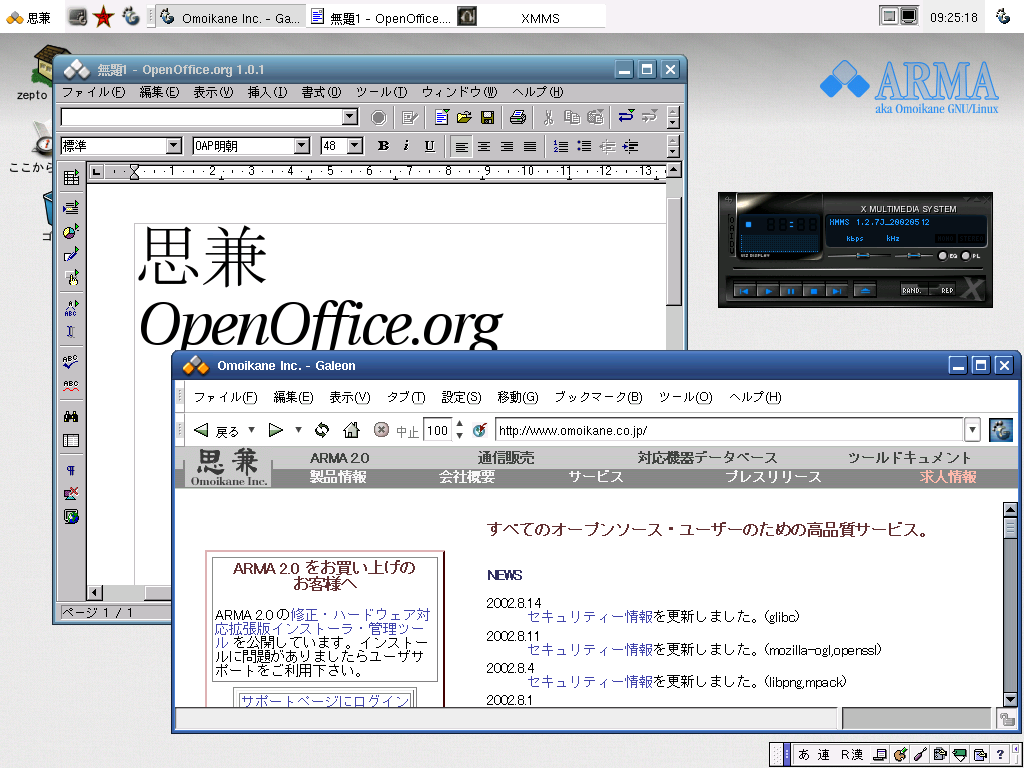Click プレスリリース link on Omoikane page
This screenshot has height=768, width=1024.
tap(773, 477)
